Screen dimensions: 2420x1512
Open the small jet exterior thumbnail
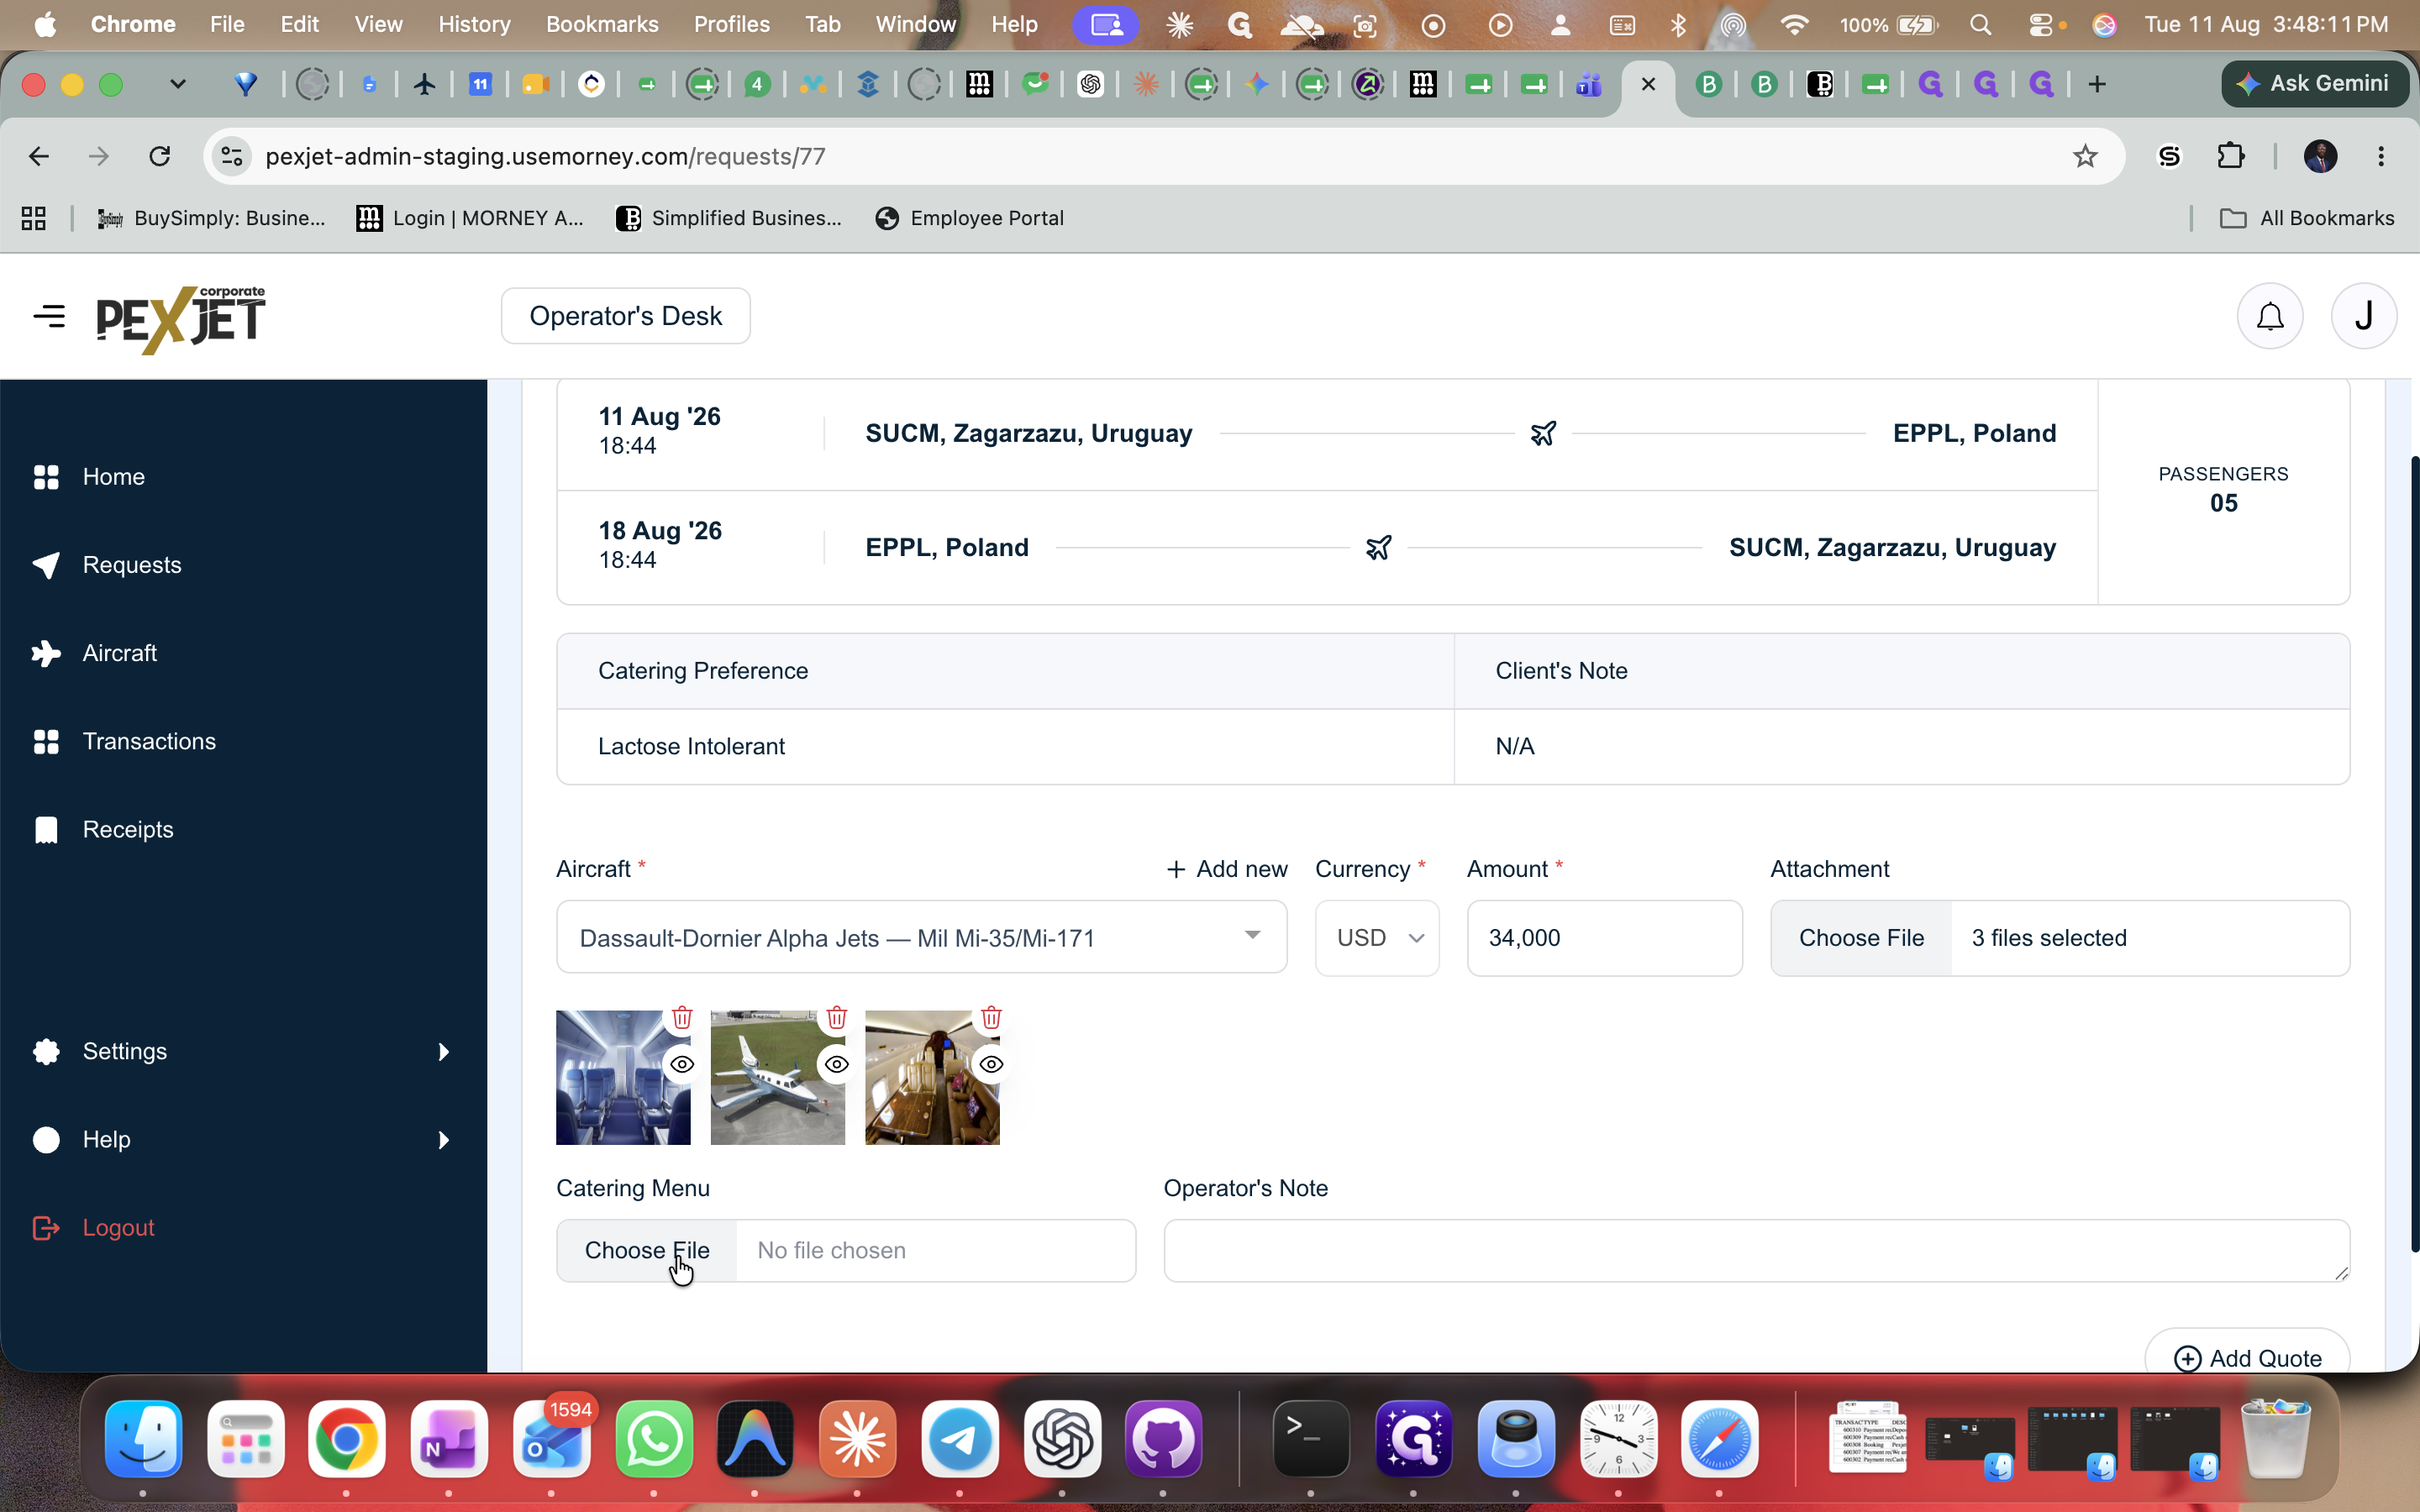[777, 1077]
